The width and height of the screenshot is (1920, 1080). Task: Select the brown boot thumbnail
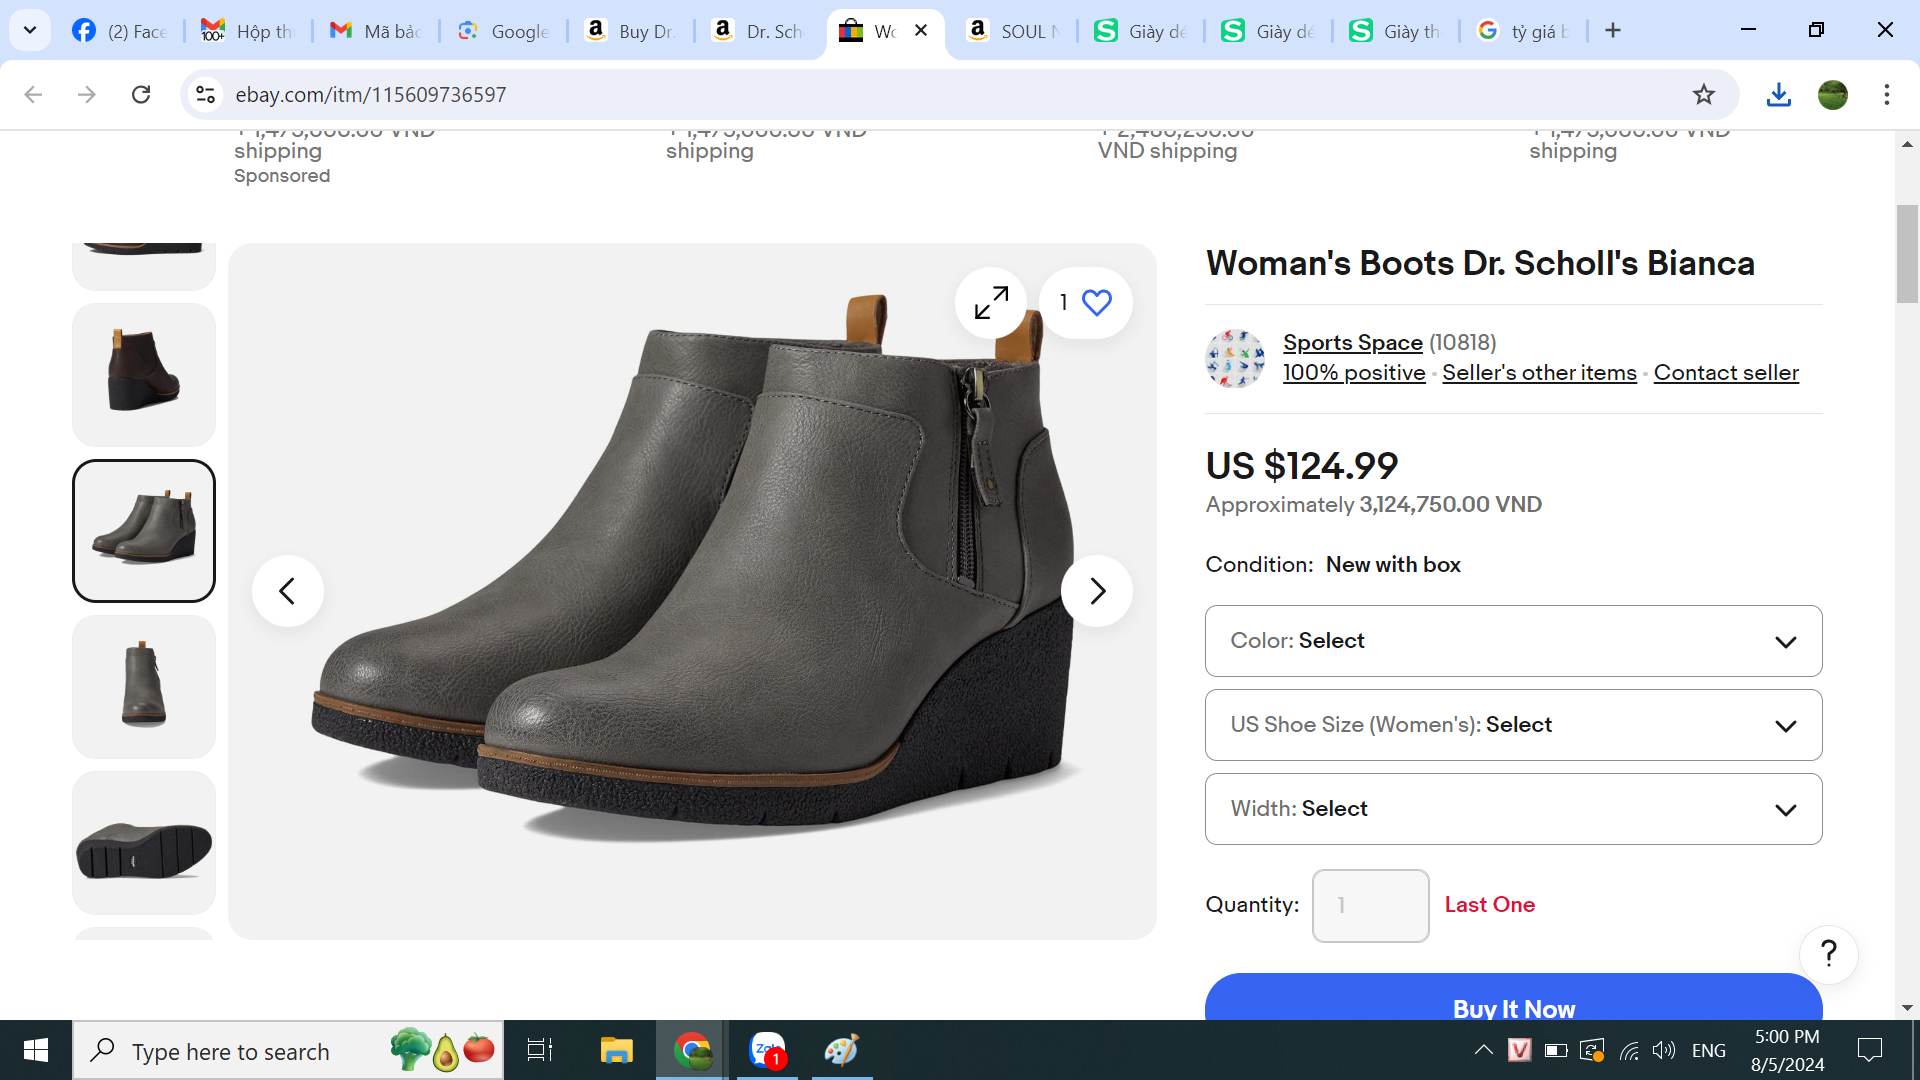tap(144, 375)
